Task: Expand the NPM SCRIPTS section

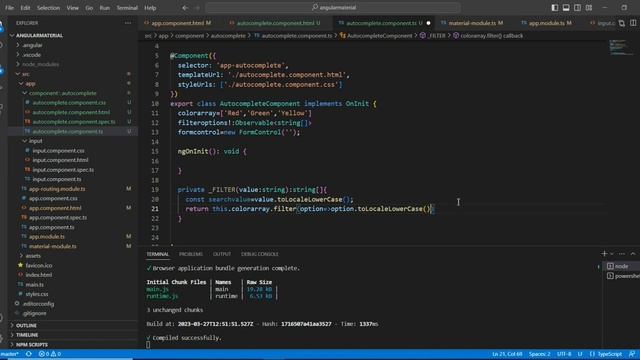Action: [32, 344]
